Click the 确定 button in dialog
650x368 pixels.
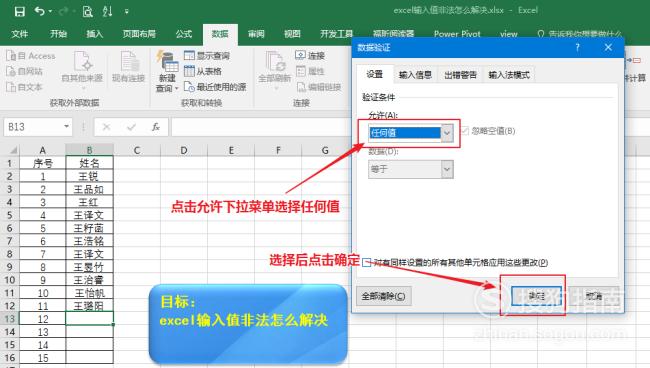click(536, 296)
